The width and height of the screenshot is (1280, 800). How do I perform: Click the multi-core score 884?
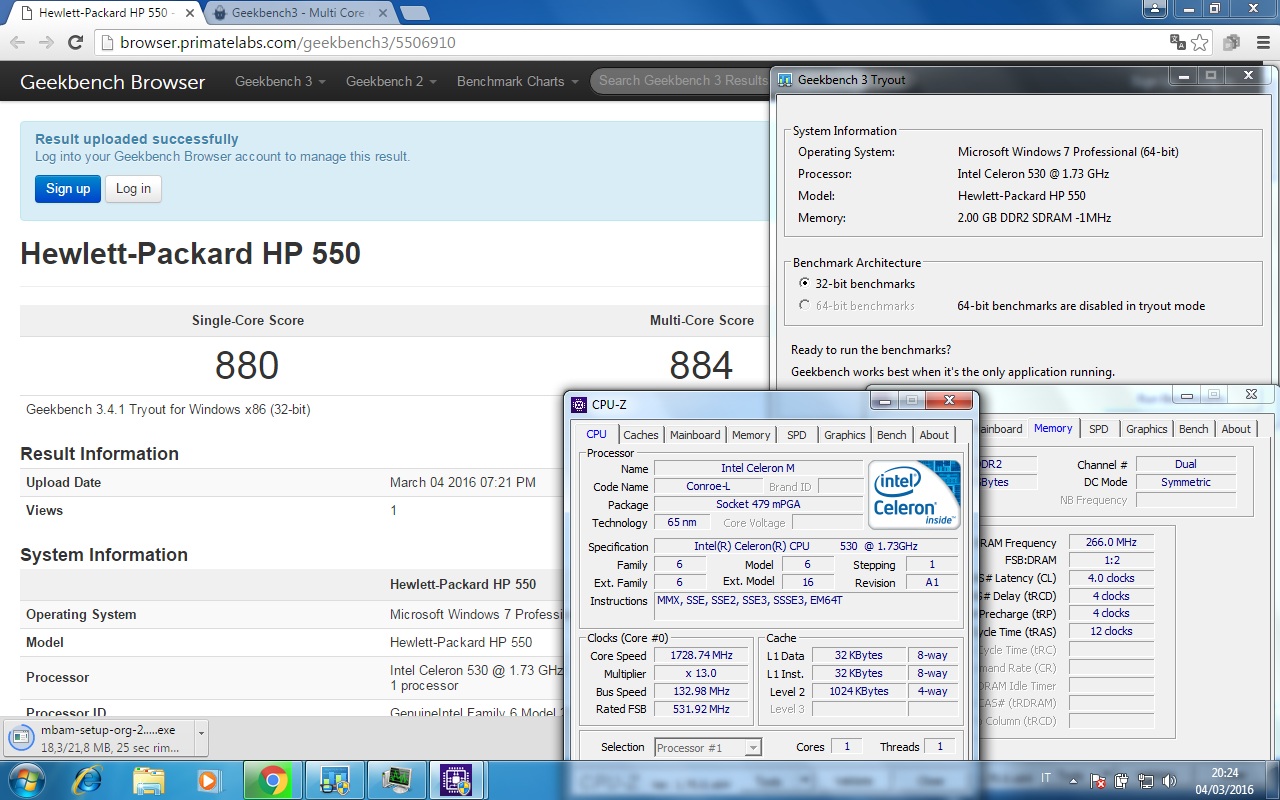click(x=701, y=366)
